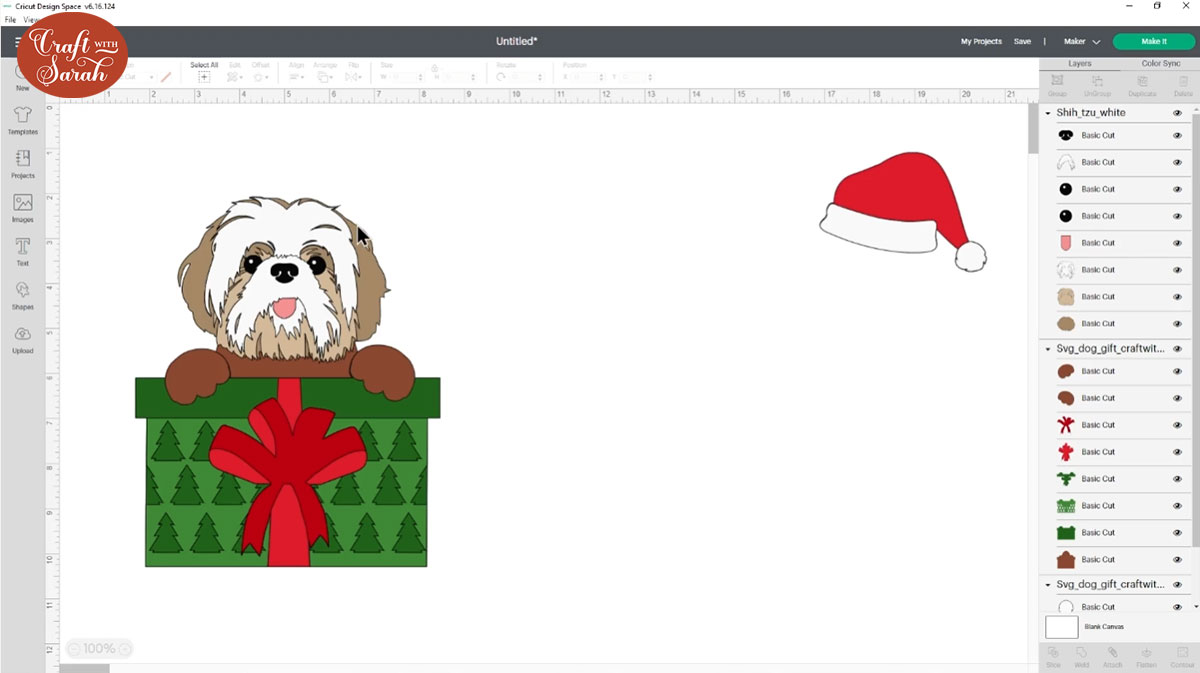Select the black nose layer thumbnail
Screen dimensions: 1200x673
click(1066, 135)
